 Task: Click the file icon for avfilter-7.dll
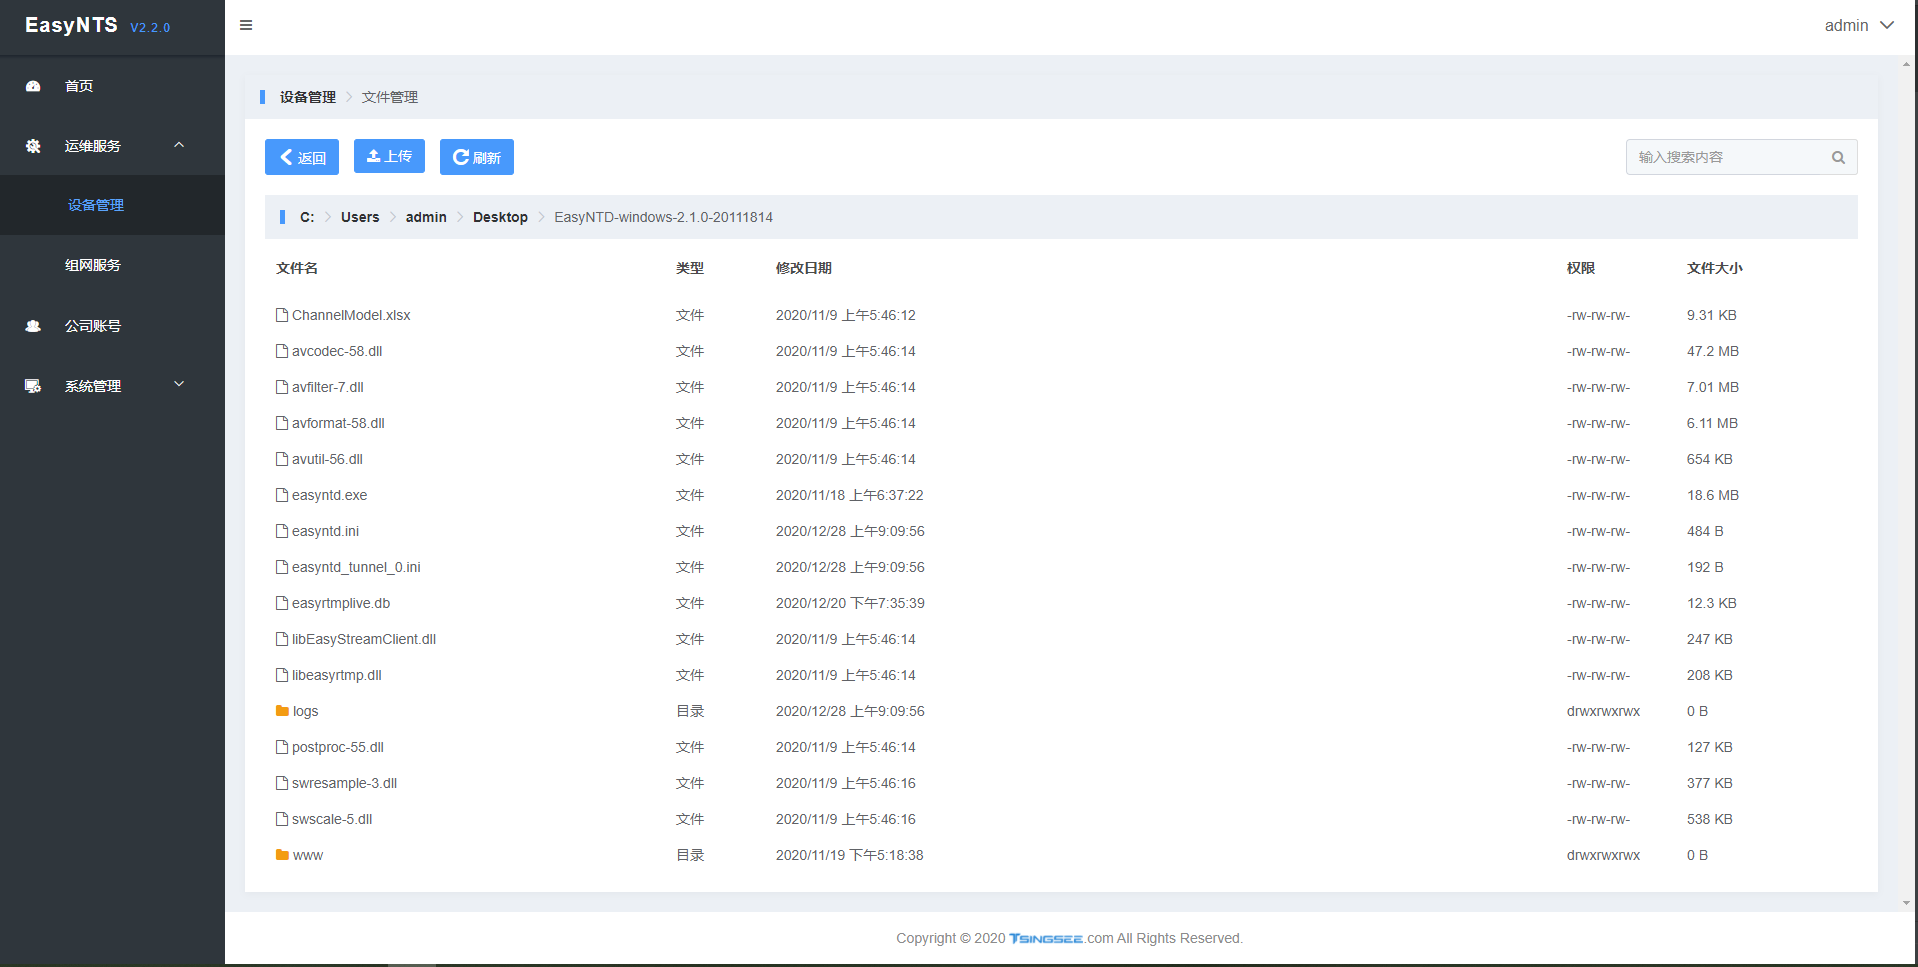[x=282, y=387]
